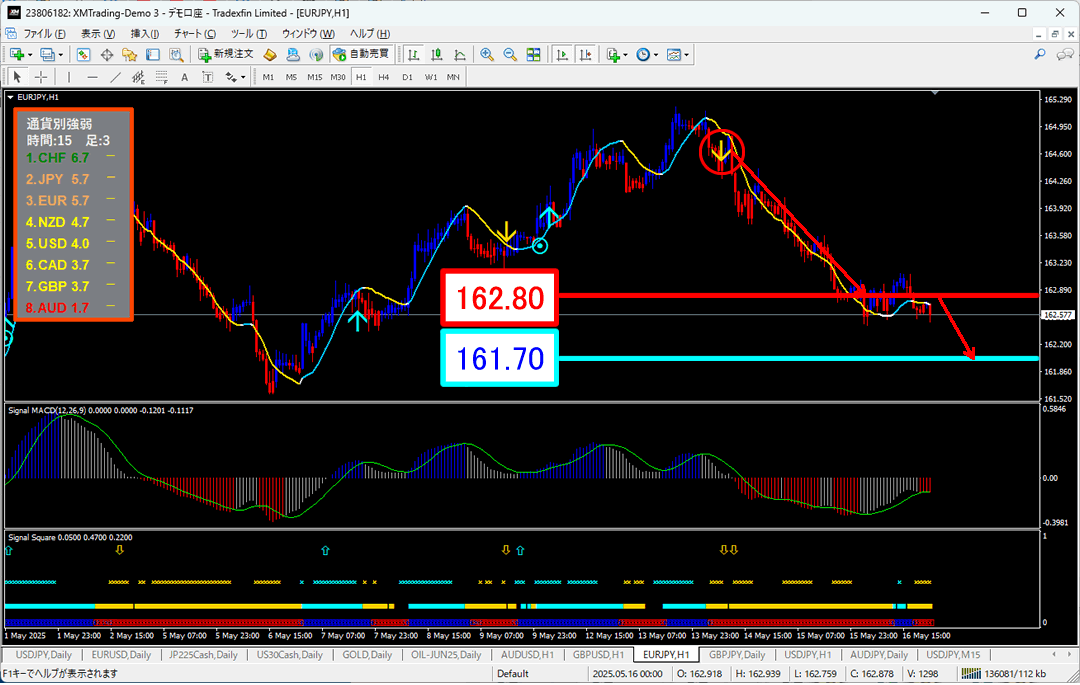Tile windows with the grid icon
1080x685 pixels.
click(533, 54)
